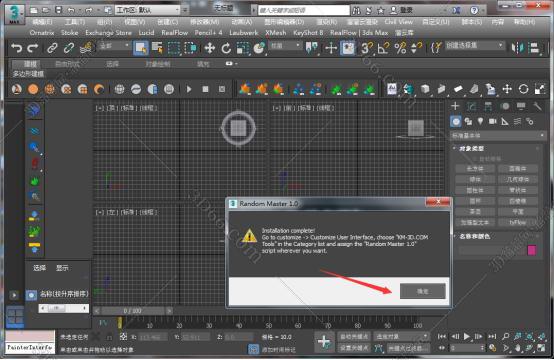The width and height of the screenshot is (554, 360).
Task: Switch to the Display command panel
Action: (521, 106)
